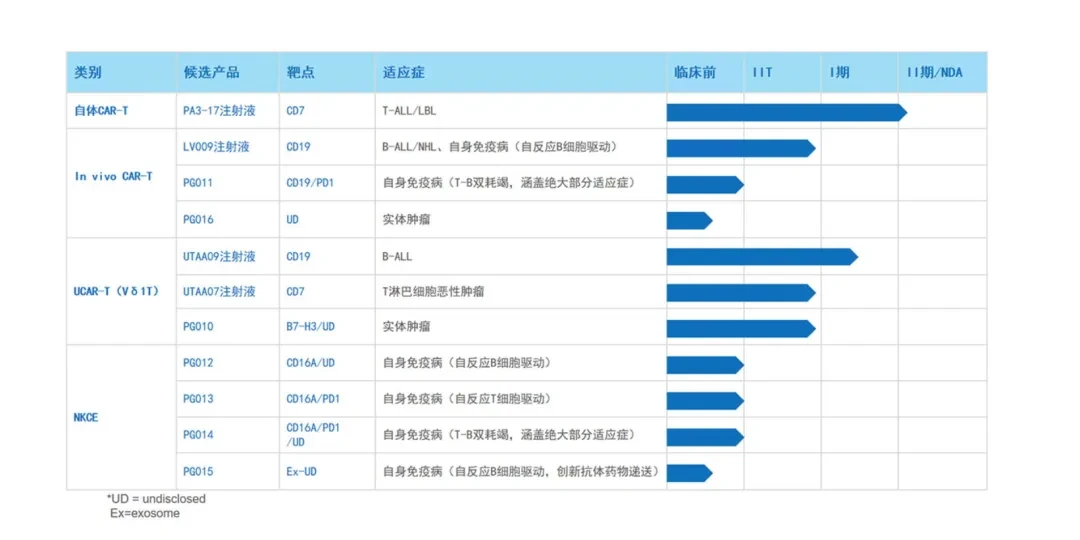Click 实体肿瘤 indication in PG016 row
1080x540 pixels.
(x=408, y=220)
